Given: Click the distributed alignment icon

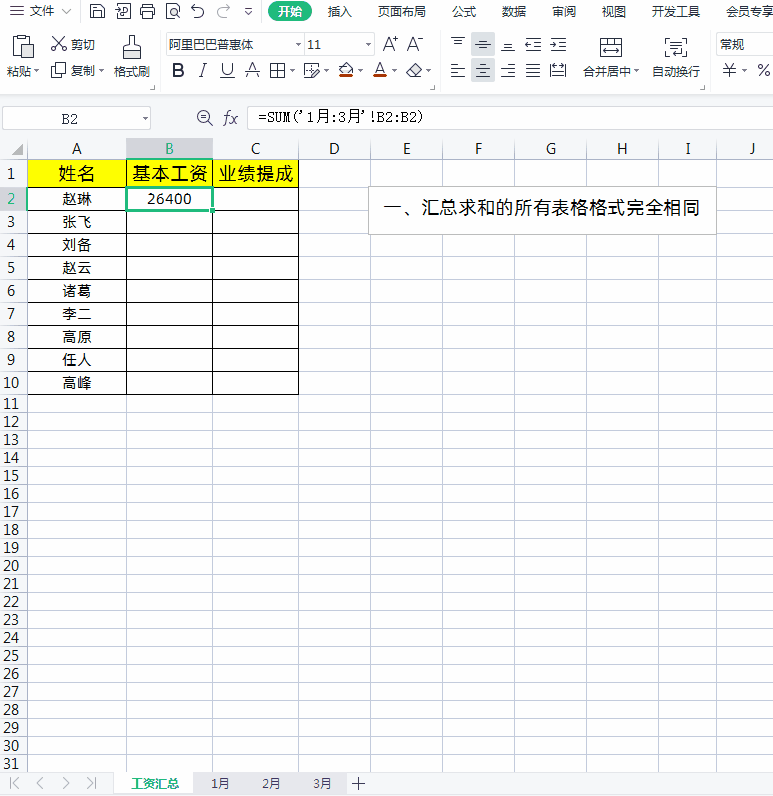Looking at the screenshot, I should click(x=558, y=70).
